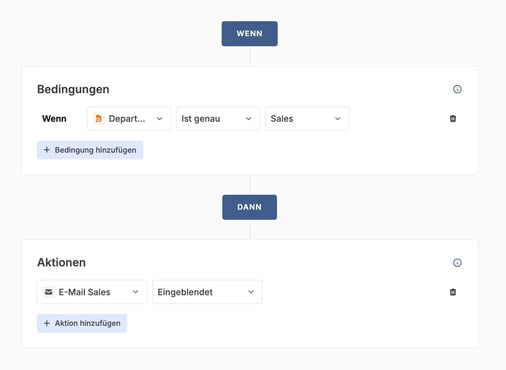Open the E-Mail Sales field dropdown
The image size is (506, 370).
pos(92,292)
